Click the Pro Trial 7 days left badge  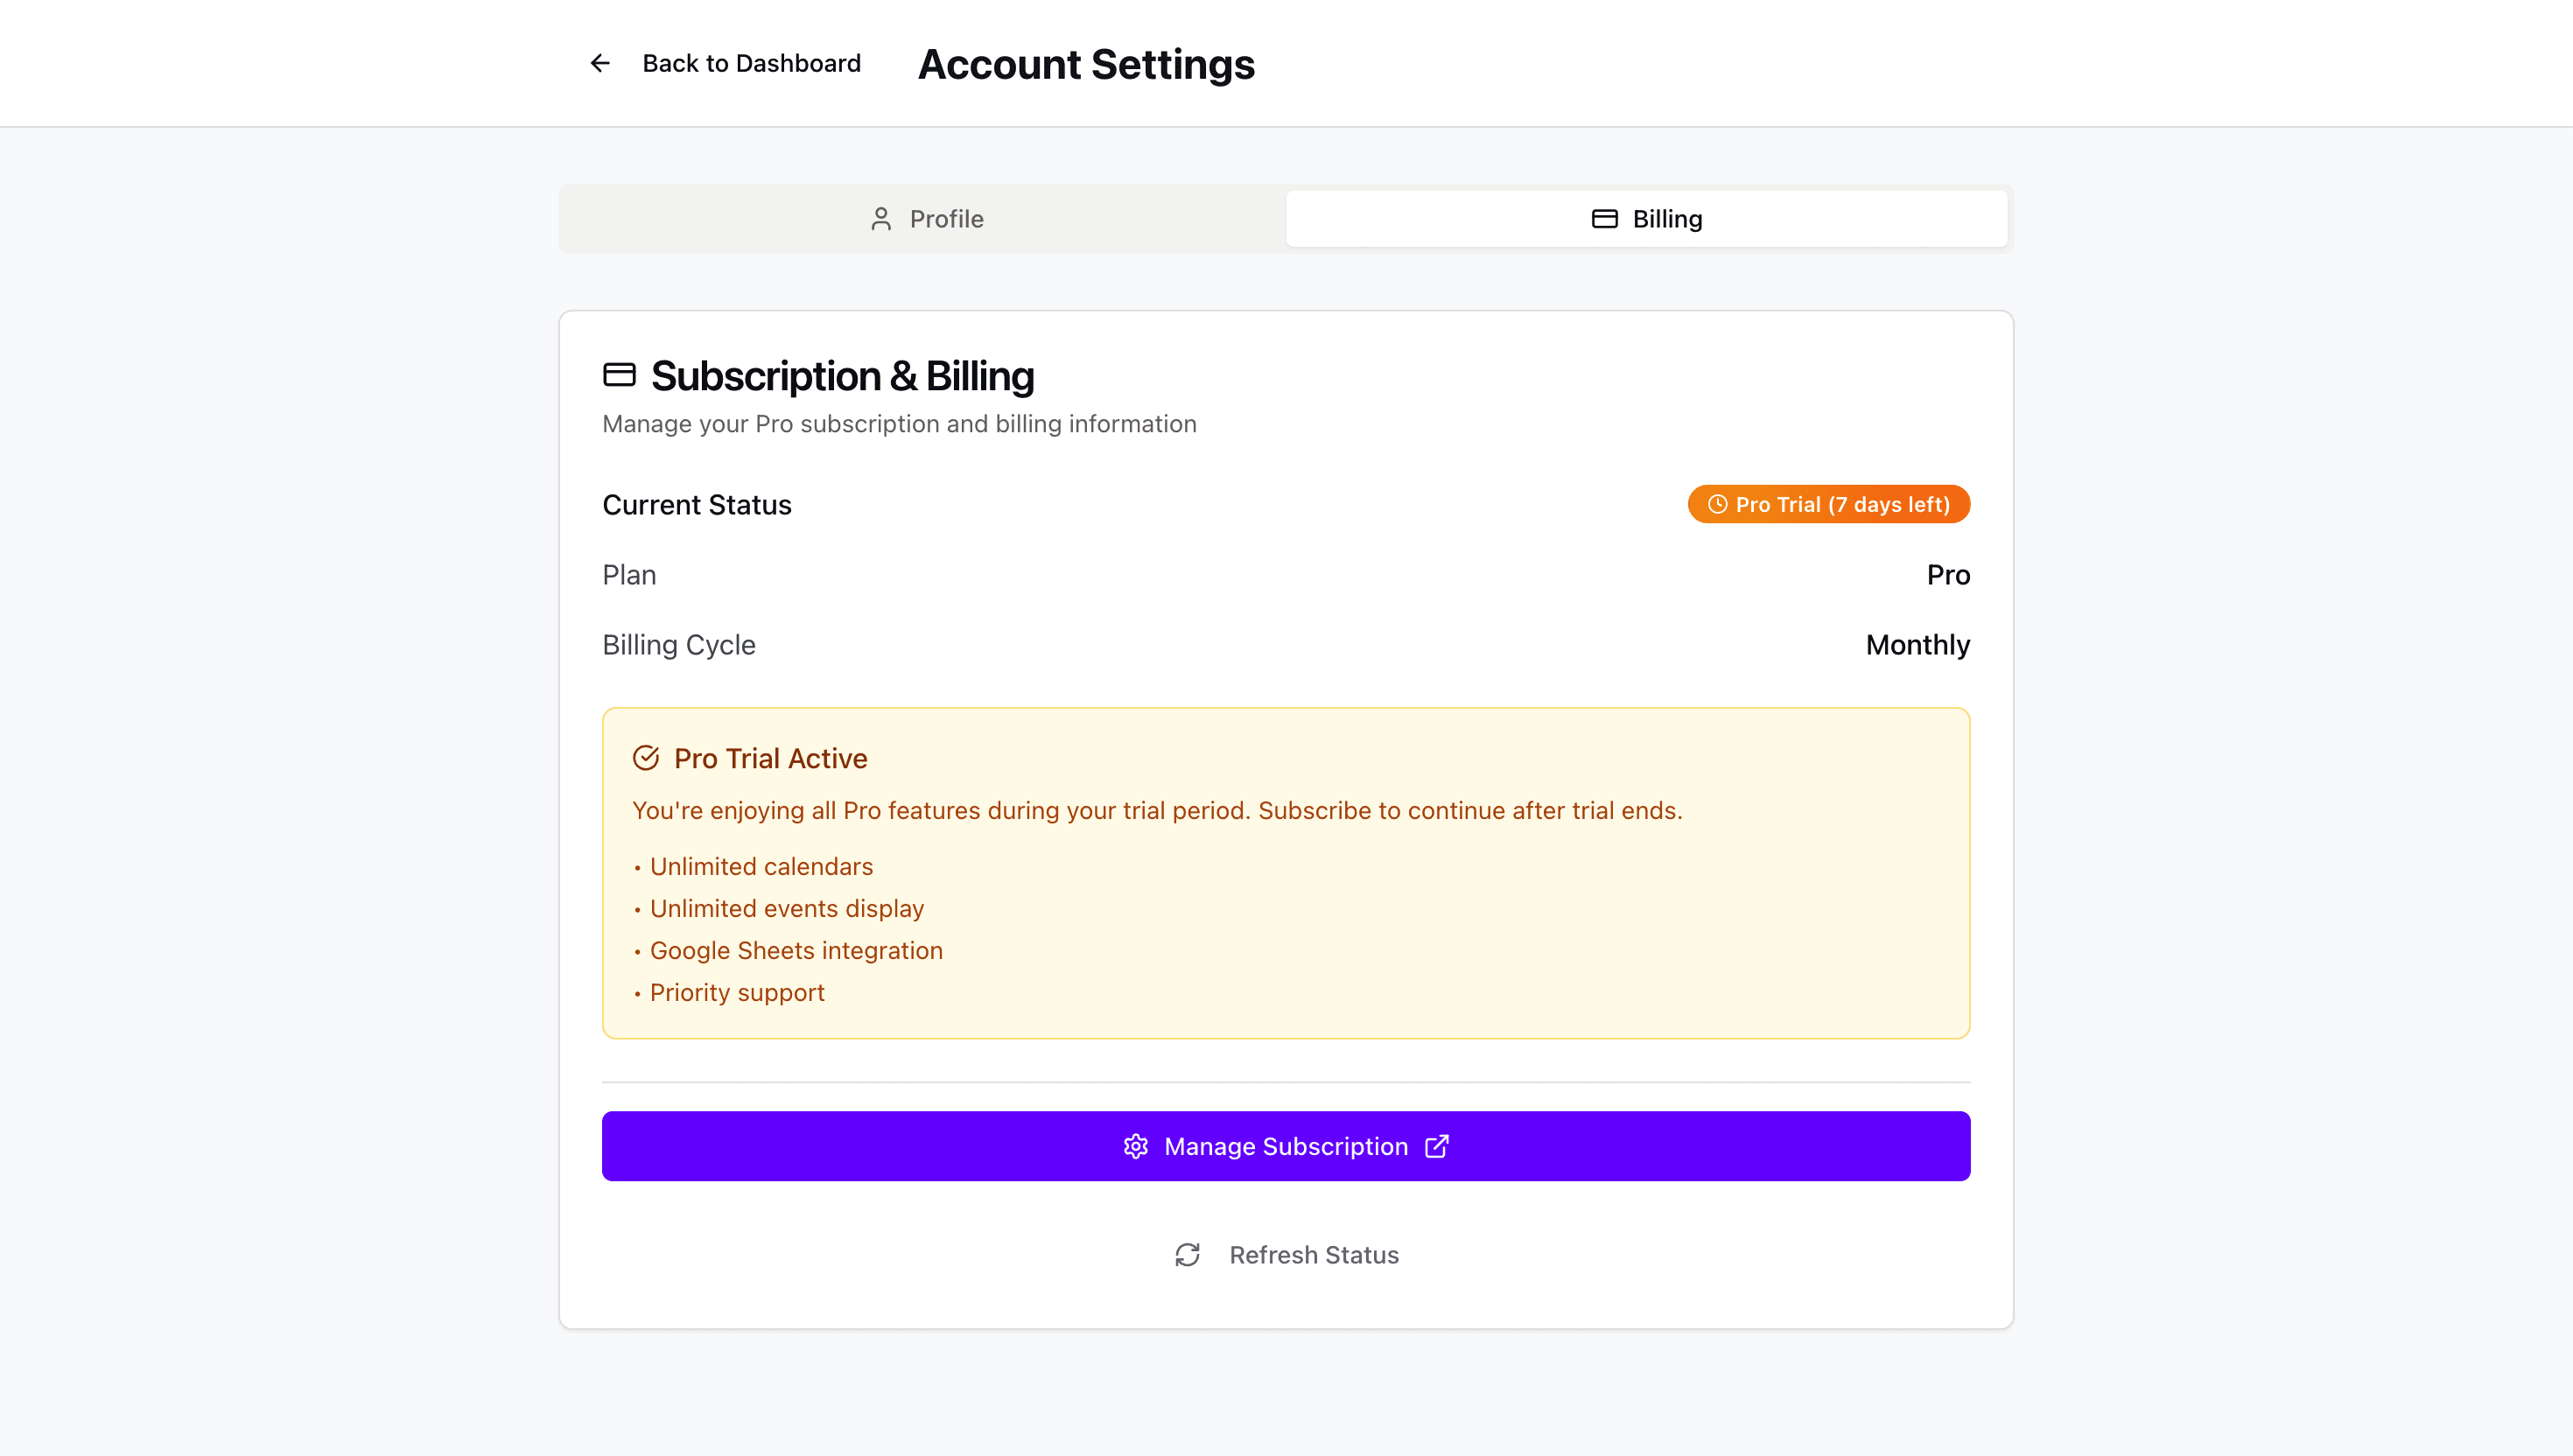tap(1828, 504)
